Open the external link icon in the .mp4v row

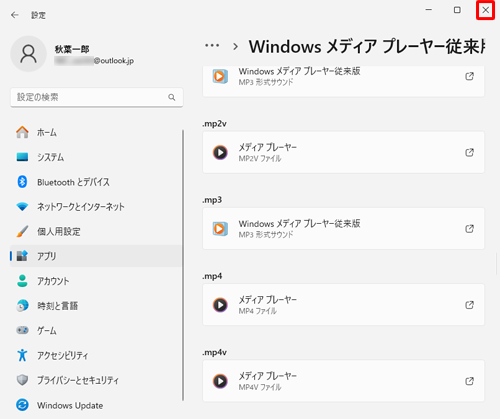469,381
